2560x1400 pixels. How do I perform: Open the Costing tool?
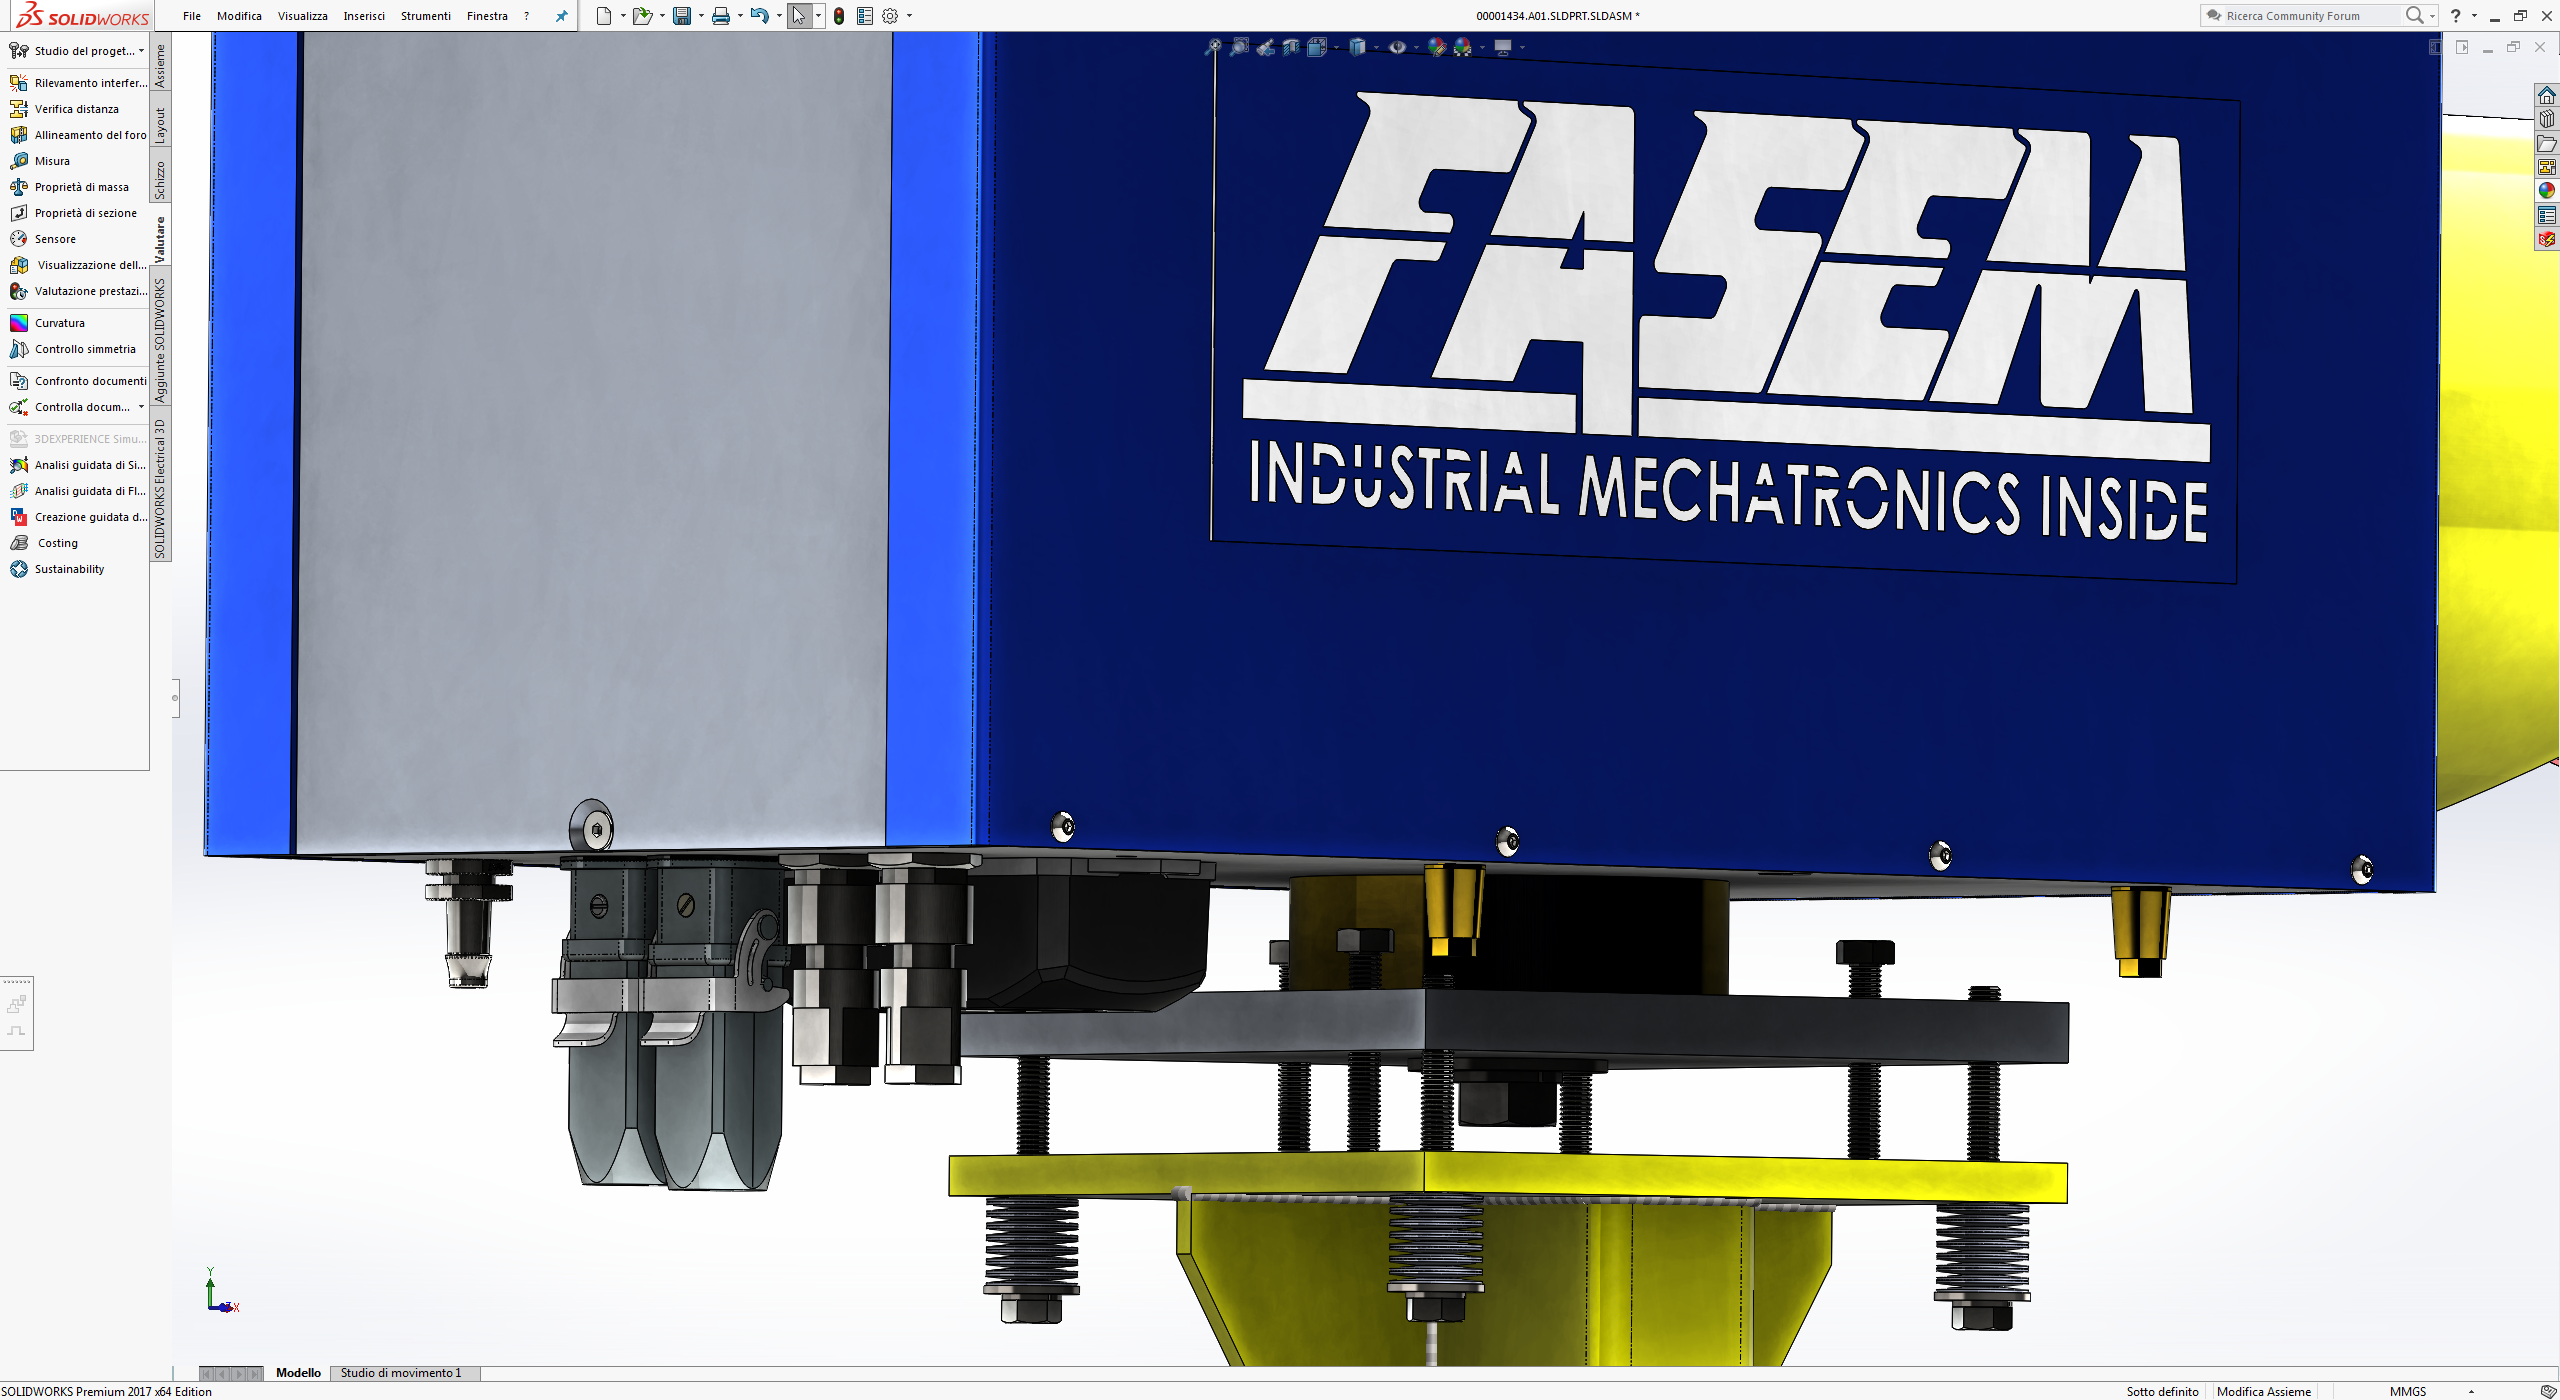pyautogui.click(x=44, y=543)
